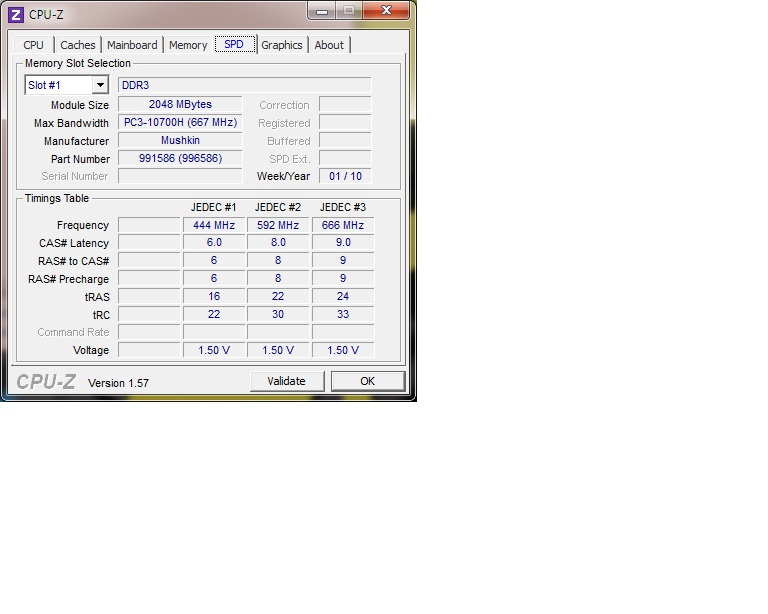768x614 pixels.
Task: Click the RAS# Precharge label
Action: click(x=69, y=279)
